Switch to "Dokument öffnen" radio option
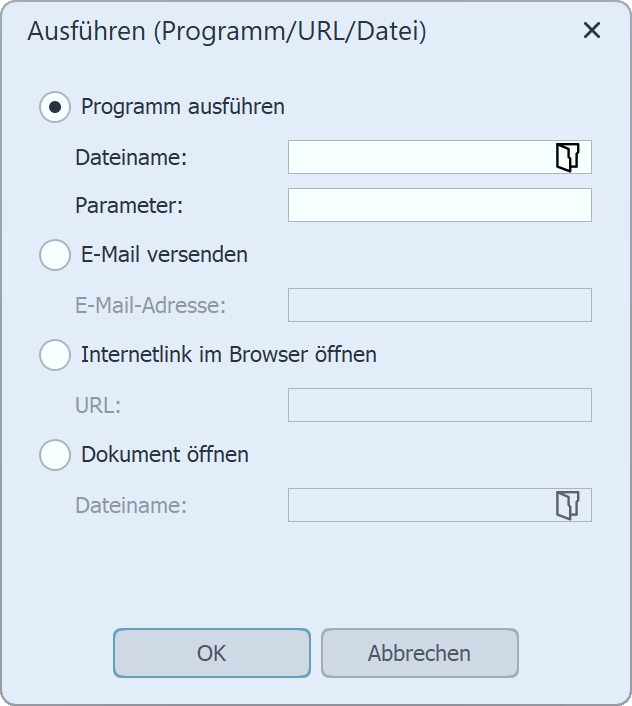 [55, 455]
